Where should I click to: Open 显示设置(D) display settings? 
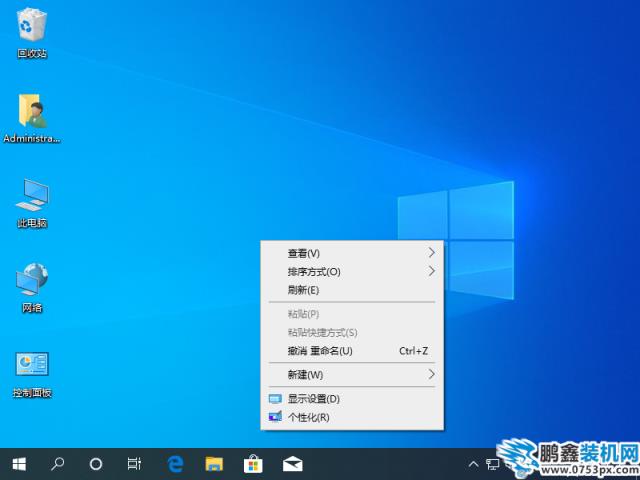[x=352, y=399]
